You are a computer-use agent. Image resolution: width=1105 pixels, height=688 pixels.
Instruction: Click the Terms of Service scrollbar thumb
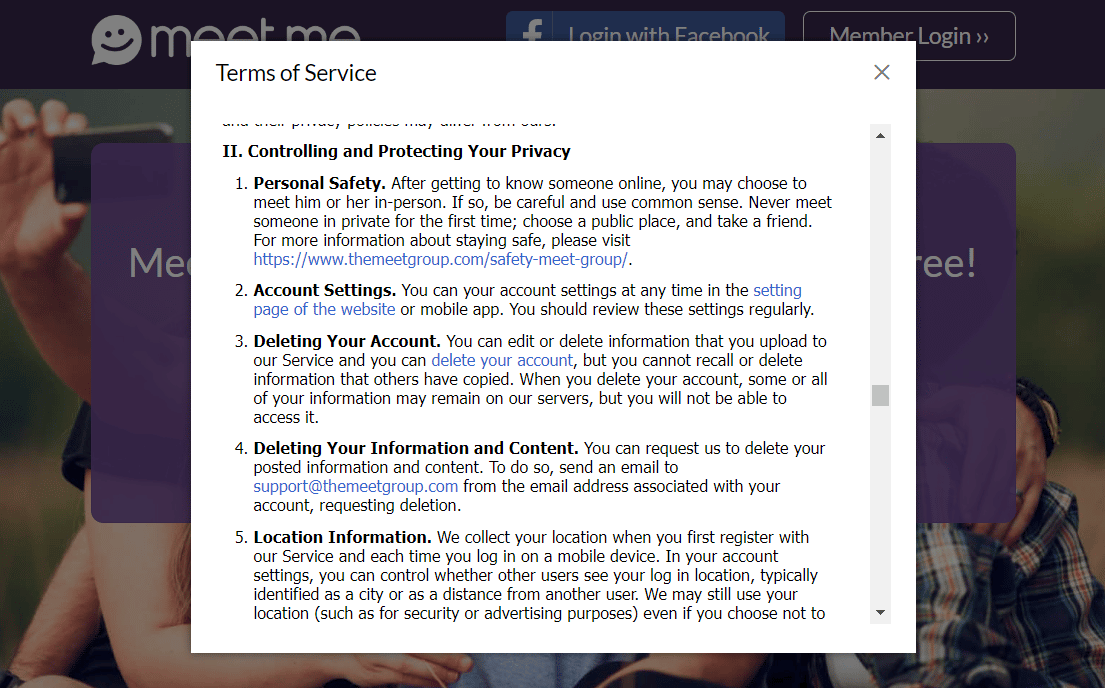pyautogui.click(x=880, y=395)
